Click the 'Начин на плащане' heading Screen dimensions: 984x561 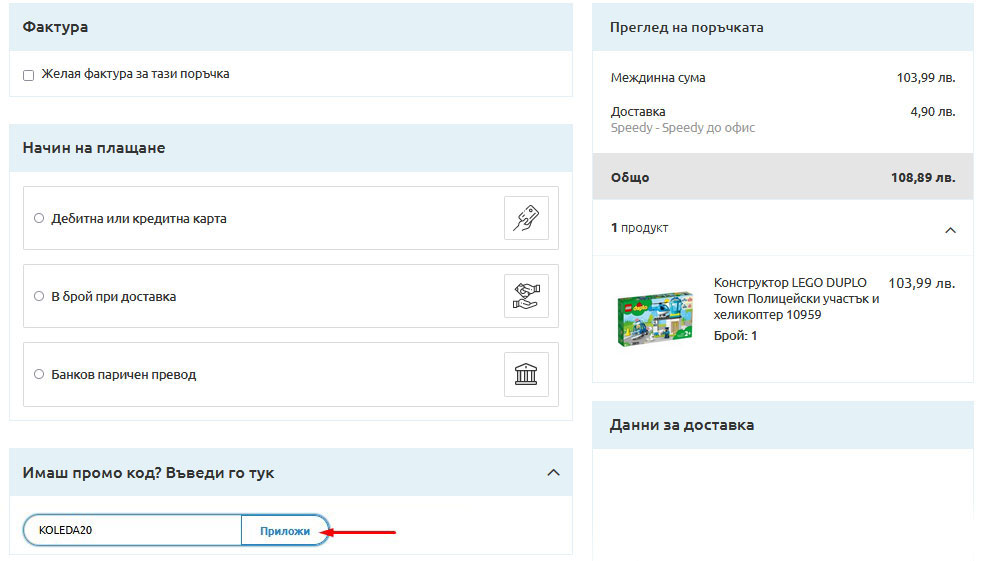click(x=94, y=148)
